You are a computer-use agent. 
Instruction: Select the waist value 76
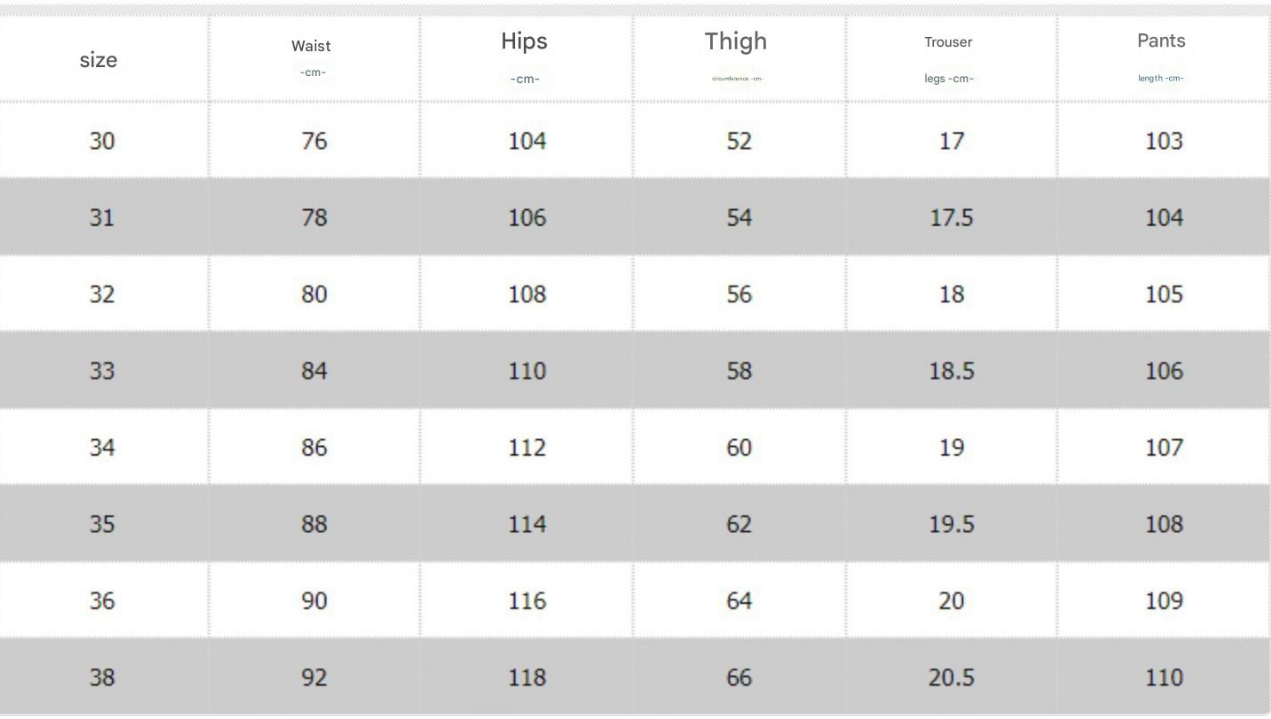coord(314,142)
